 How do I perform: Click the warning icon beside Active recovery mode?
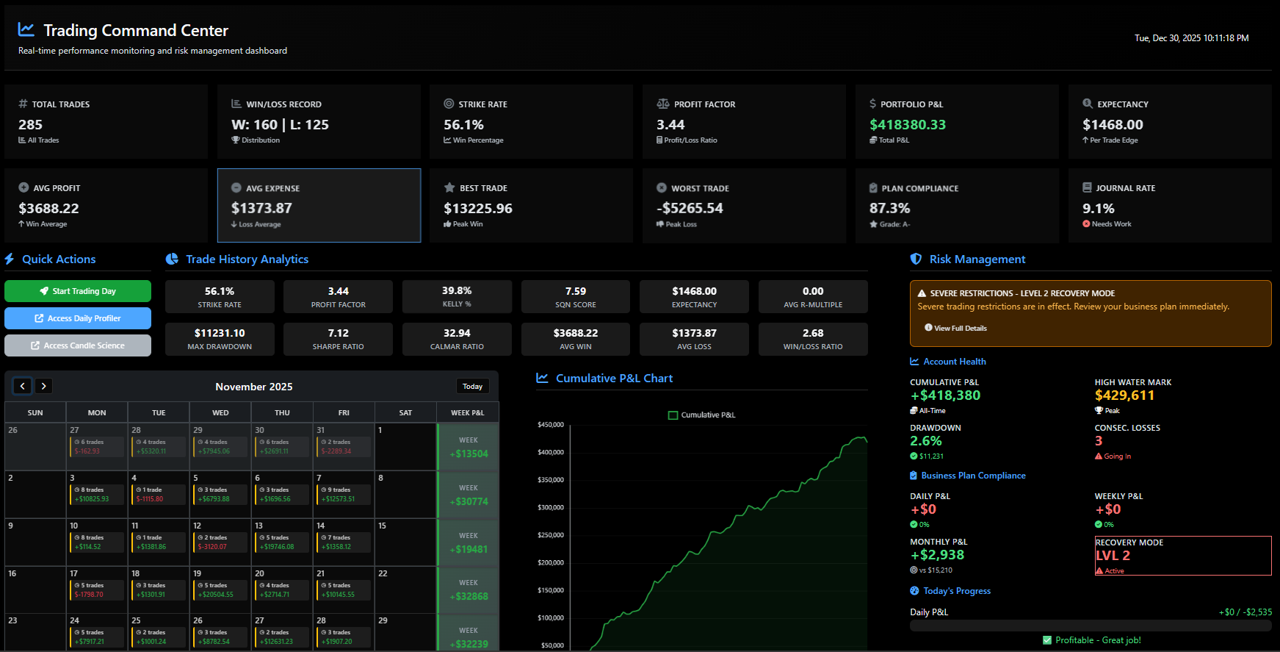pos(1100,571)
